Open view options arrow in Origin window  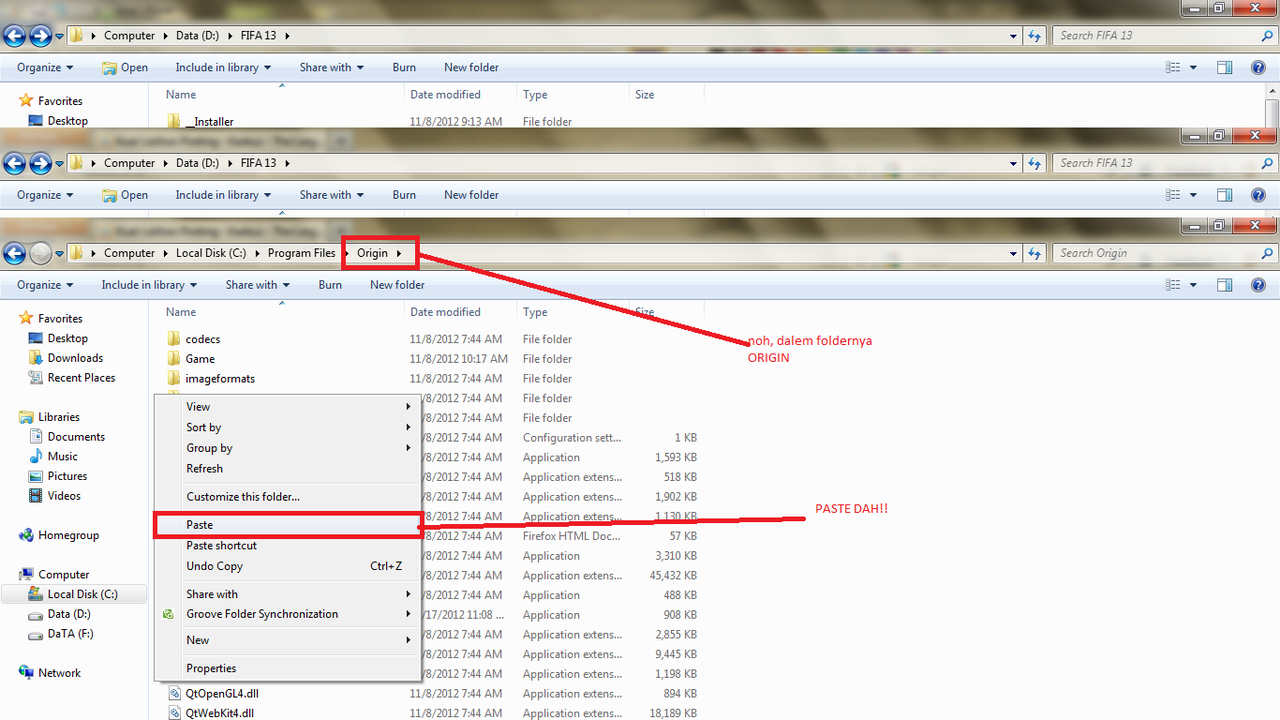pos(1193,285)
